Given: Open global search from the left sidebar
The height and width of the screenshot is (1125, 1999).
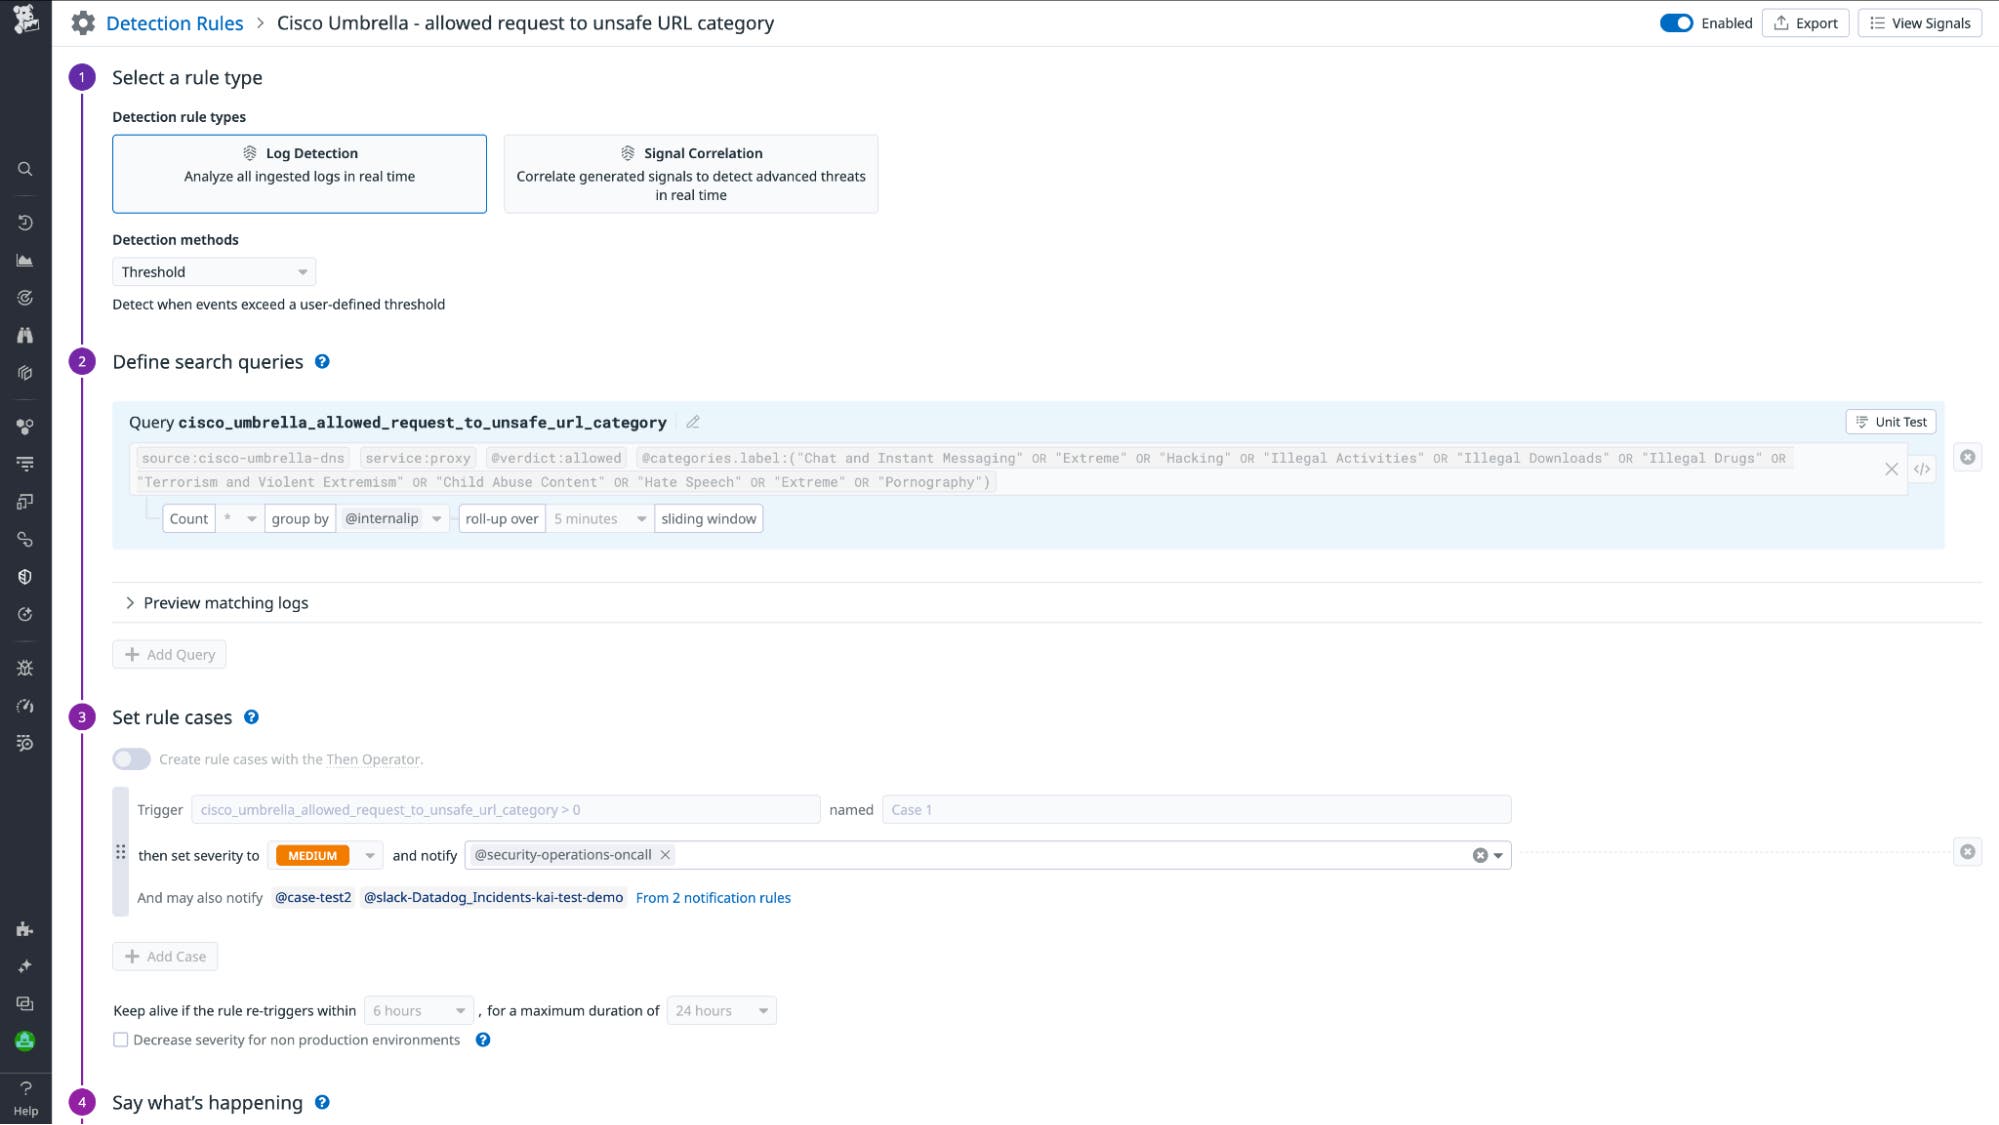Looking at the screenshot, I should [x=25, y=169].
